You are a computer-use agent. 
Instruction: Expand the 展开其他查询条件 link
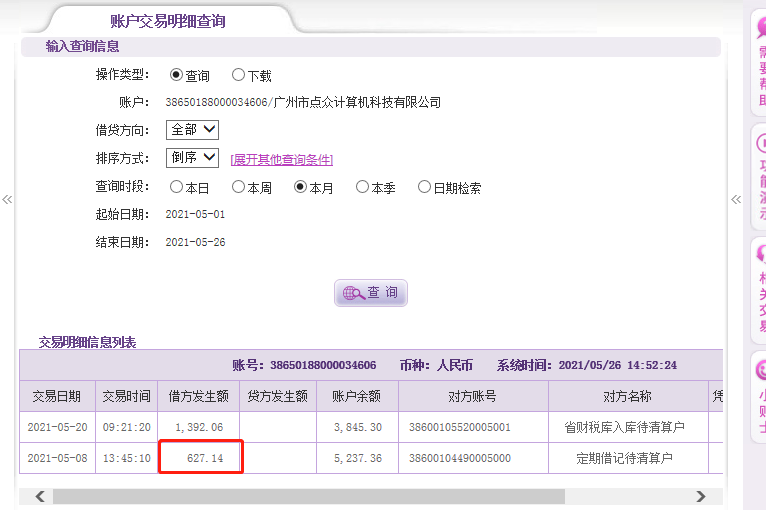pos(281,160)
